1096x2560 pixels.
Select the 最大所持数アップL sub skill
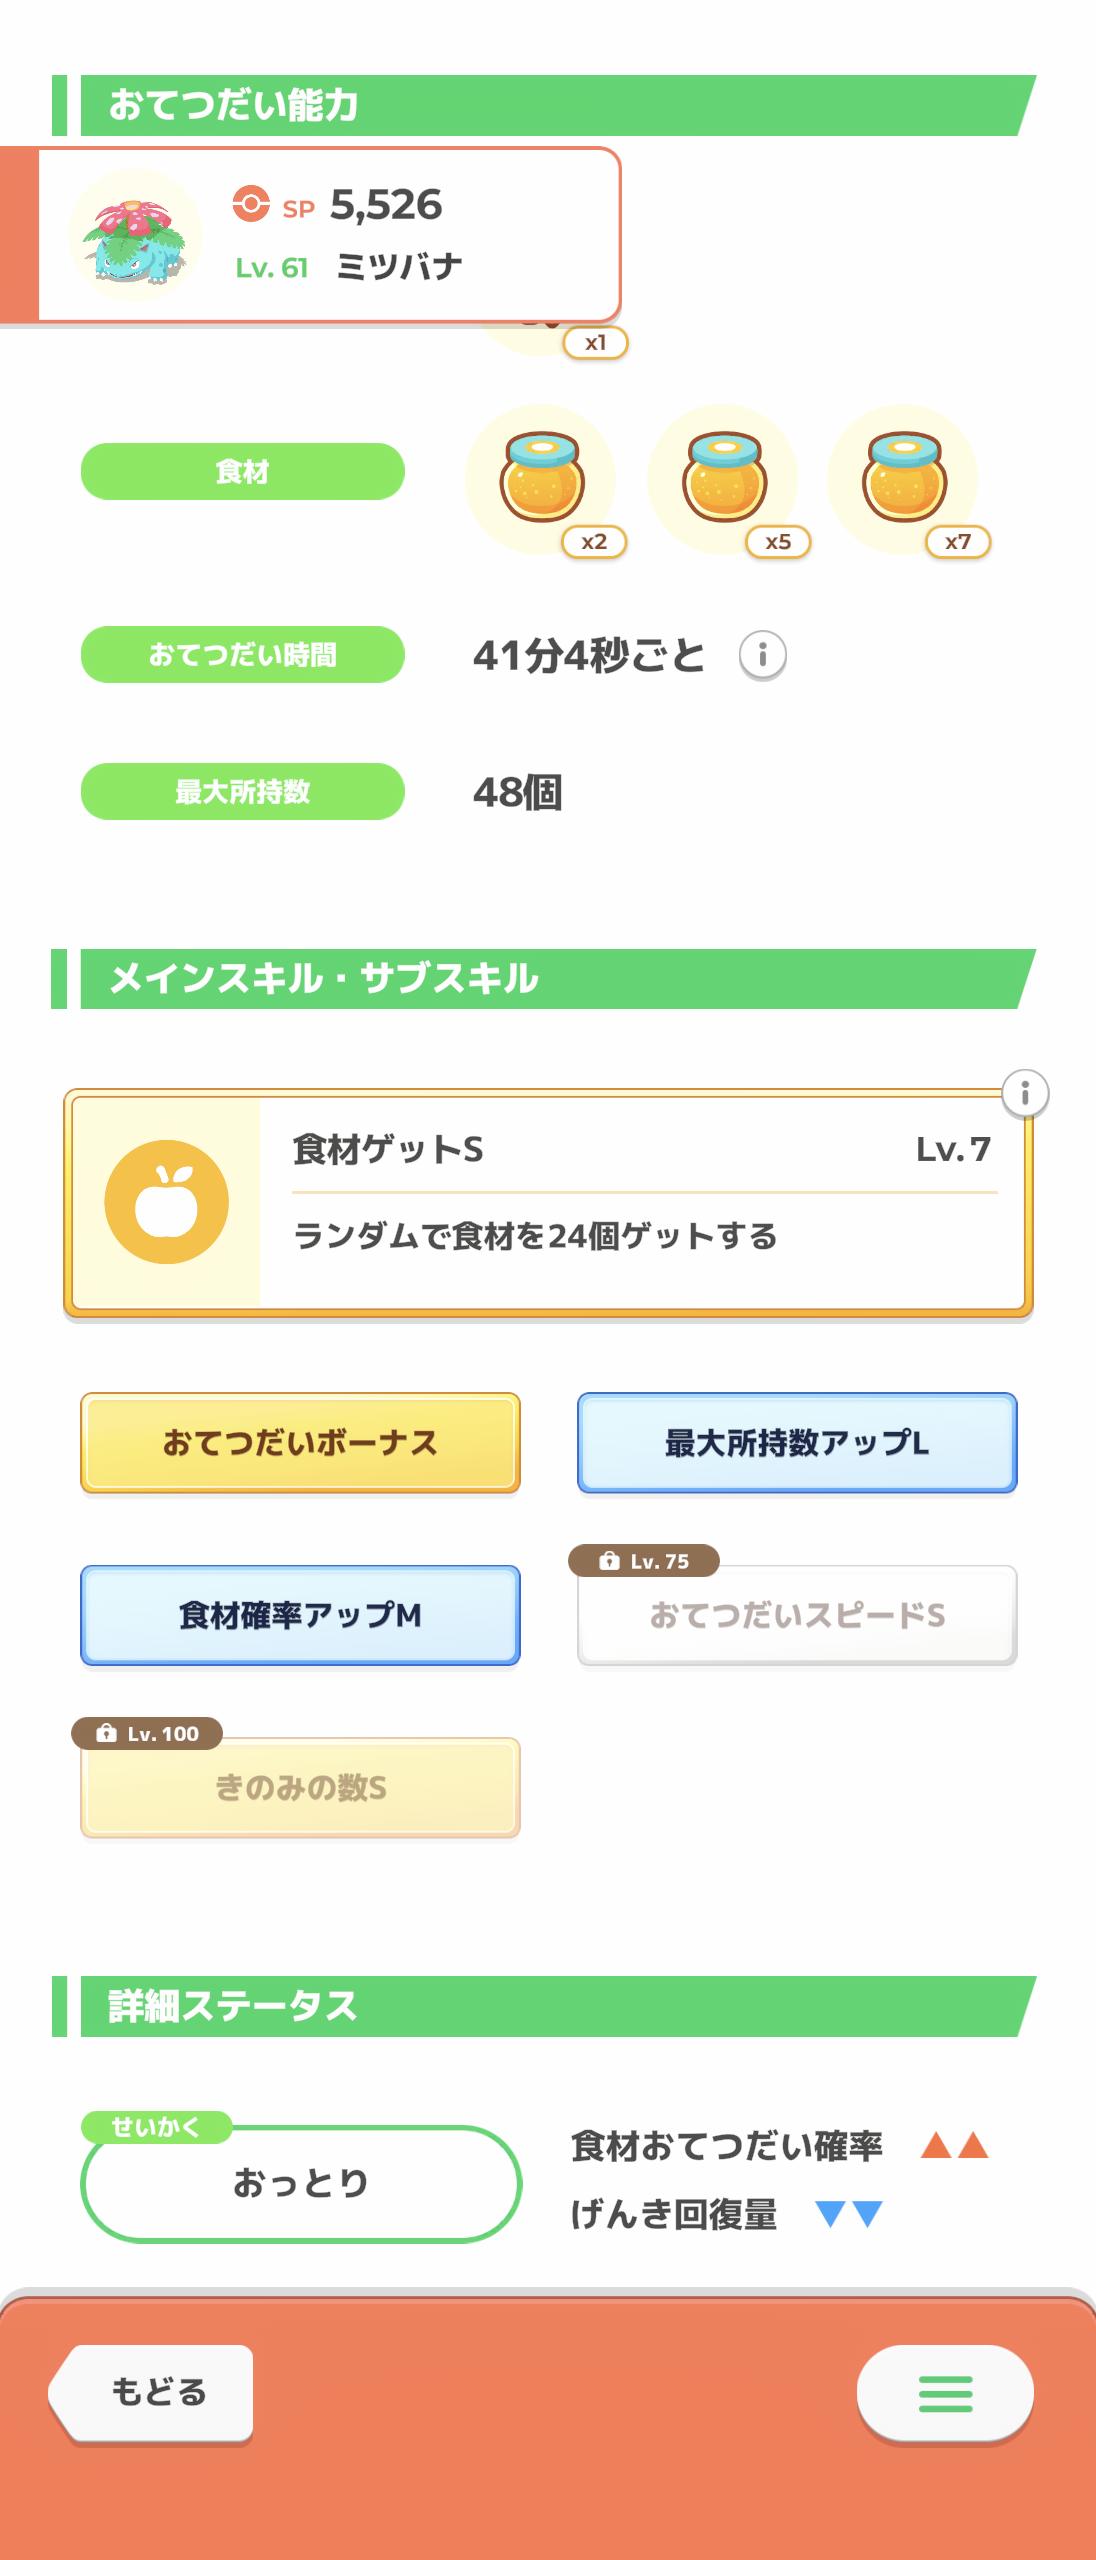click(796, 1443)
